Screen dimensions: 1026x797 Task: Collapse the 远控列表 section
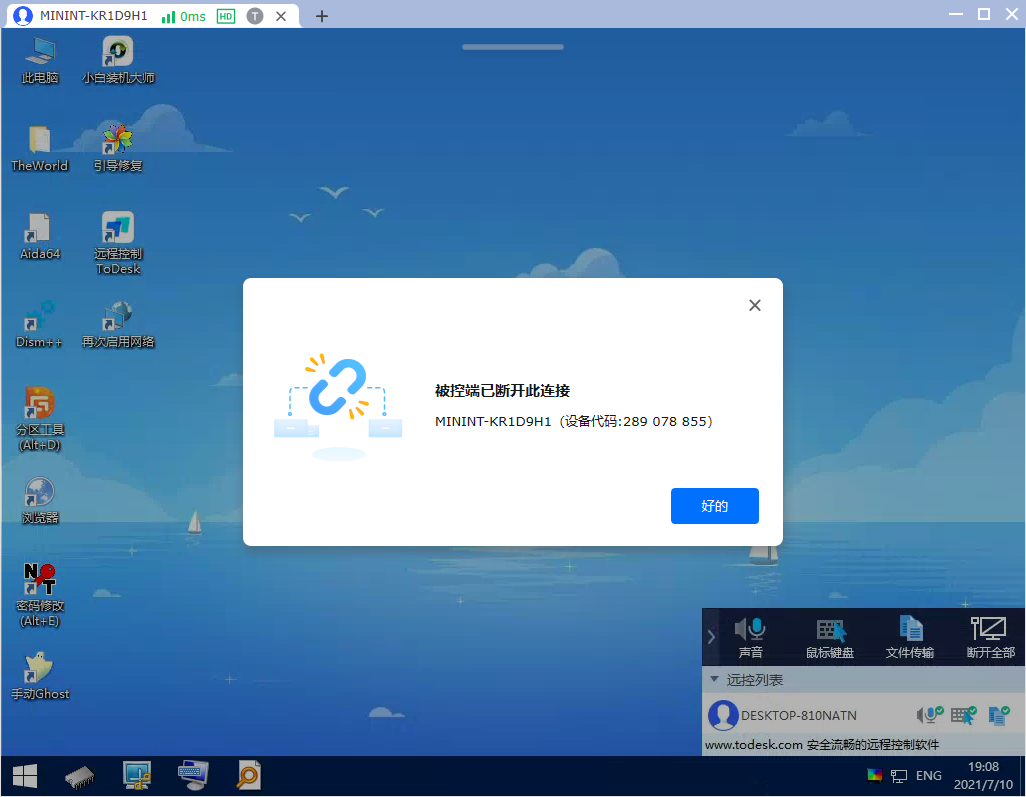click(714, 680)
